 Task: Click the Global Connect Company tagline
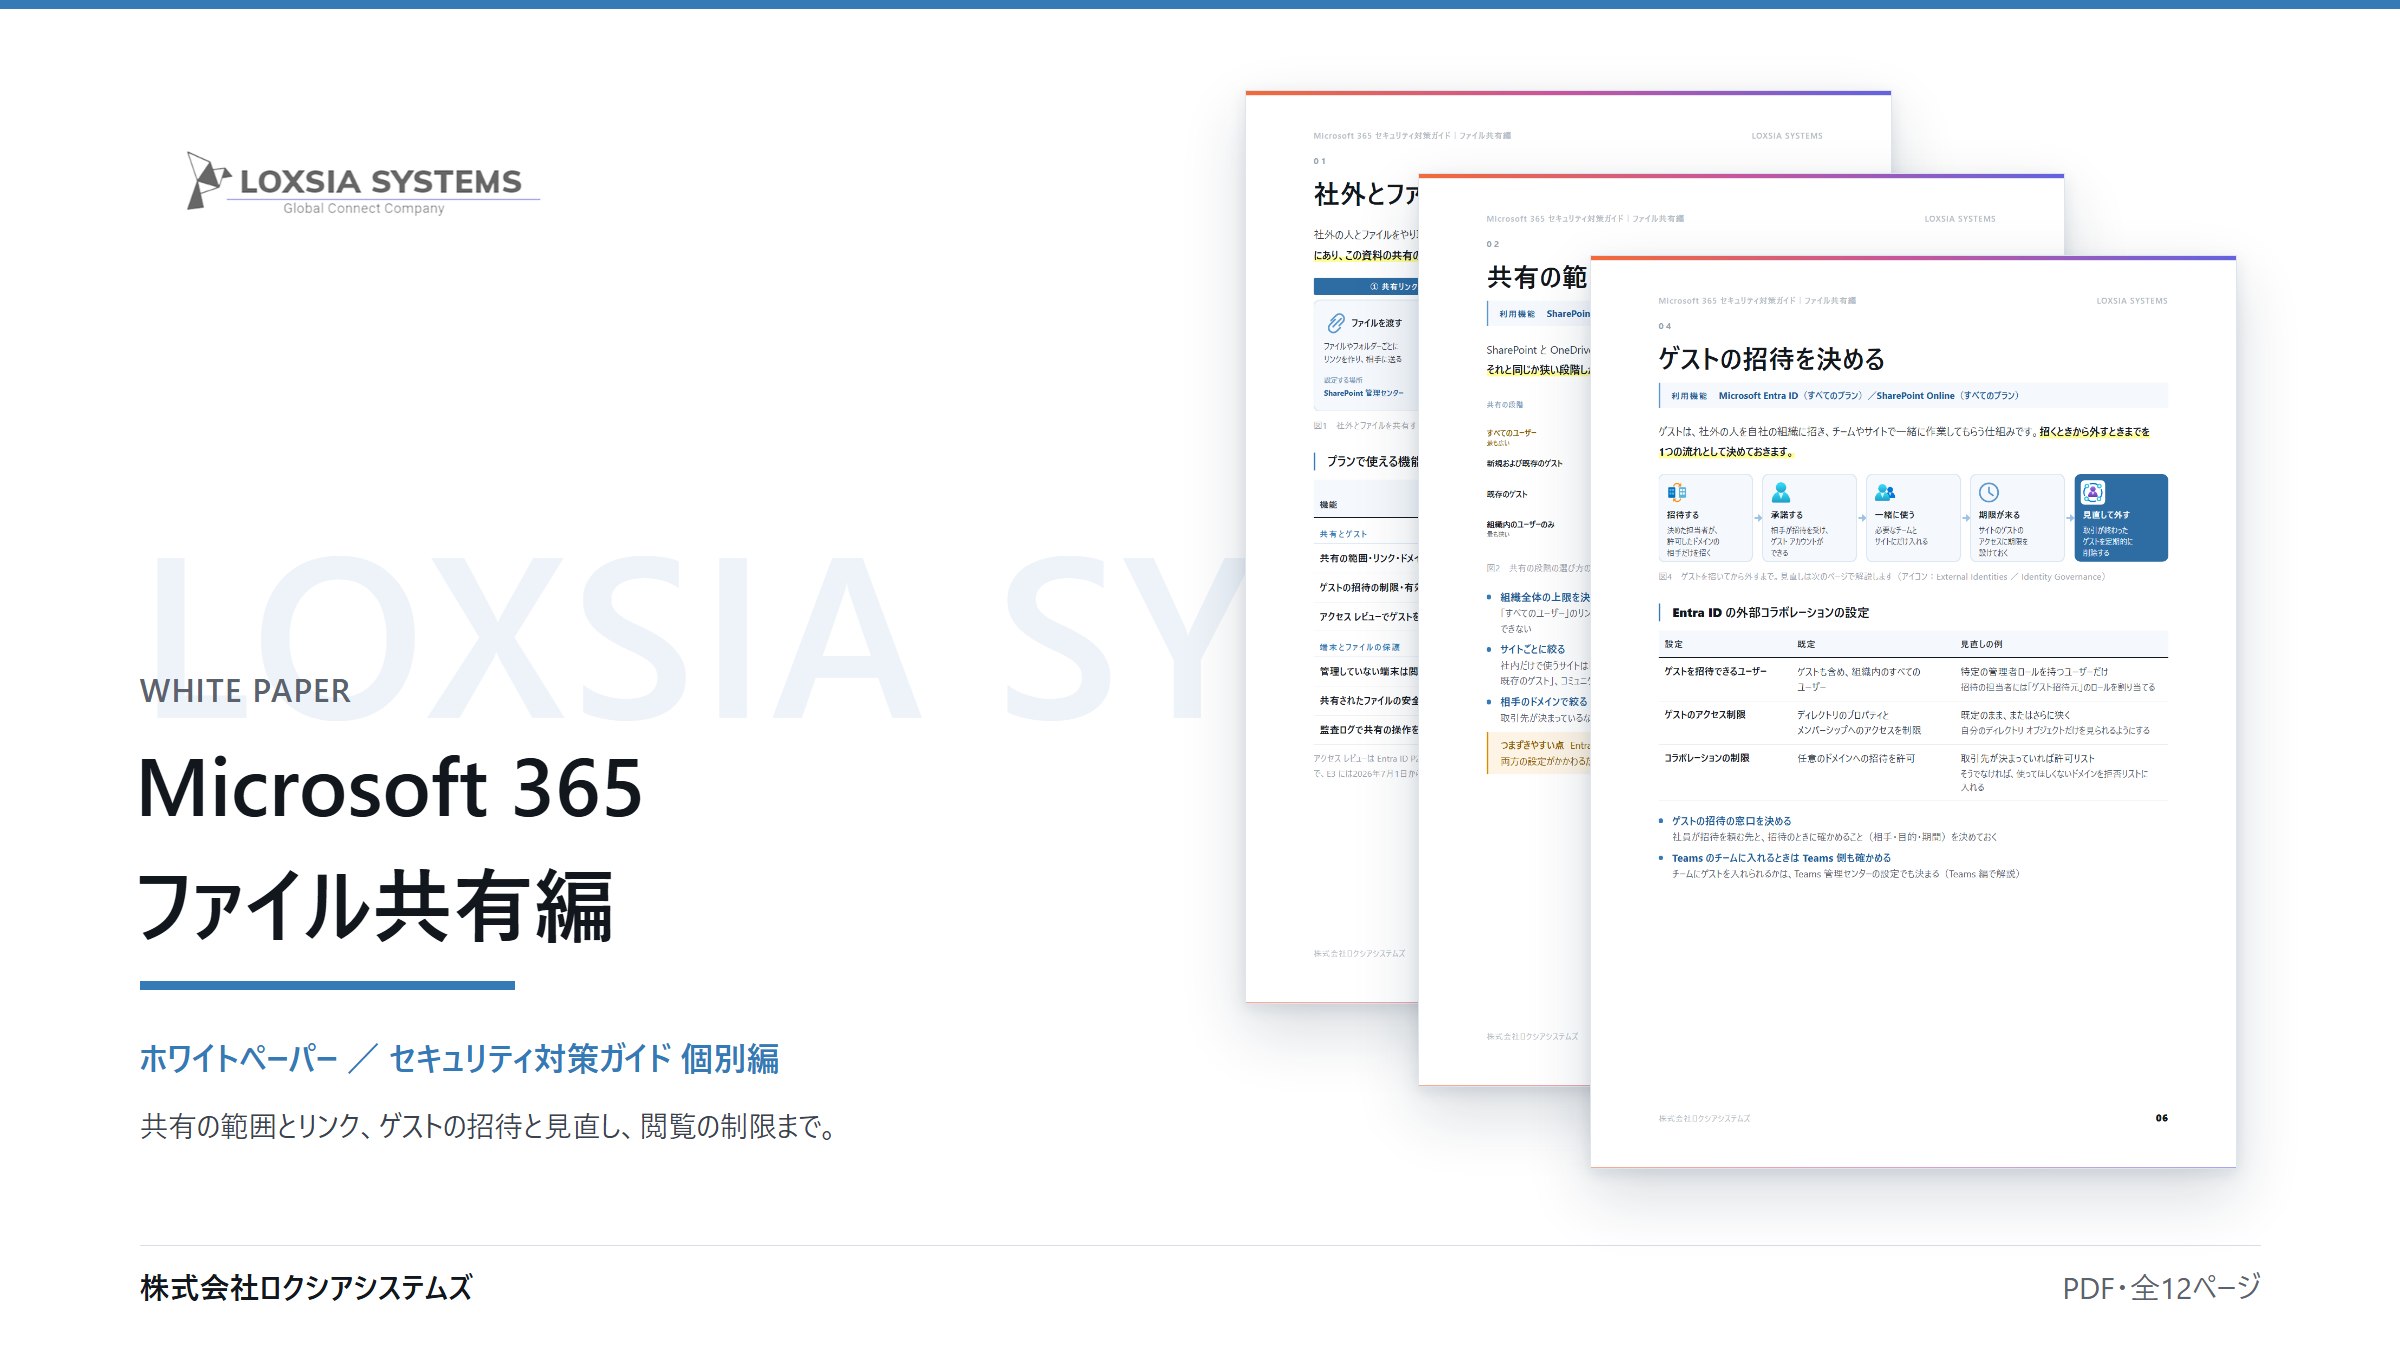click(364, 208)
